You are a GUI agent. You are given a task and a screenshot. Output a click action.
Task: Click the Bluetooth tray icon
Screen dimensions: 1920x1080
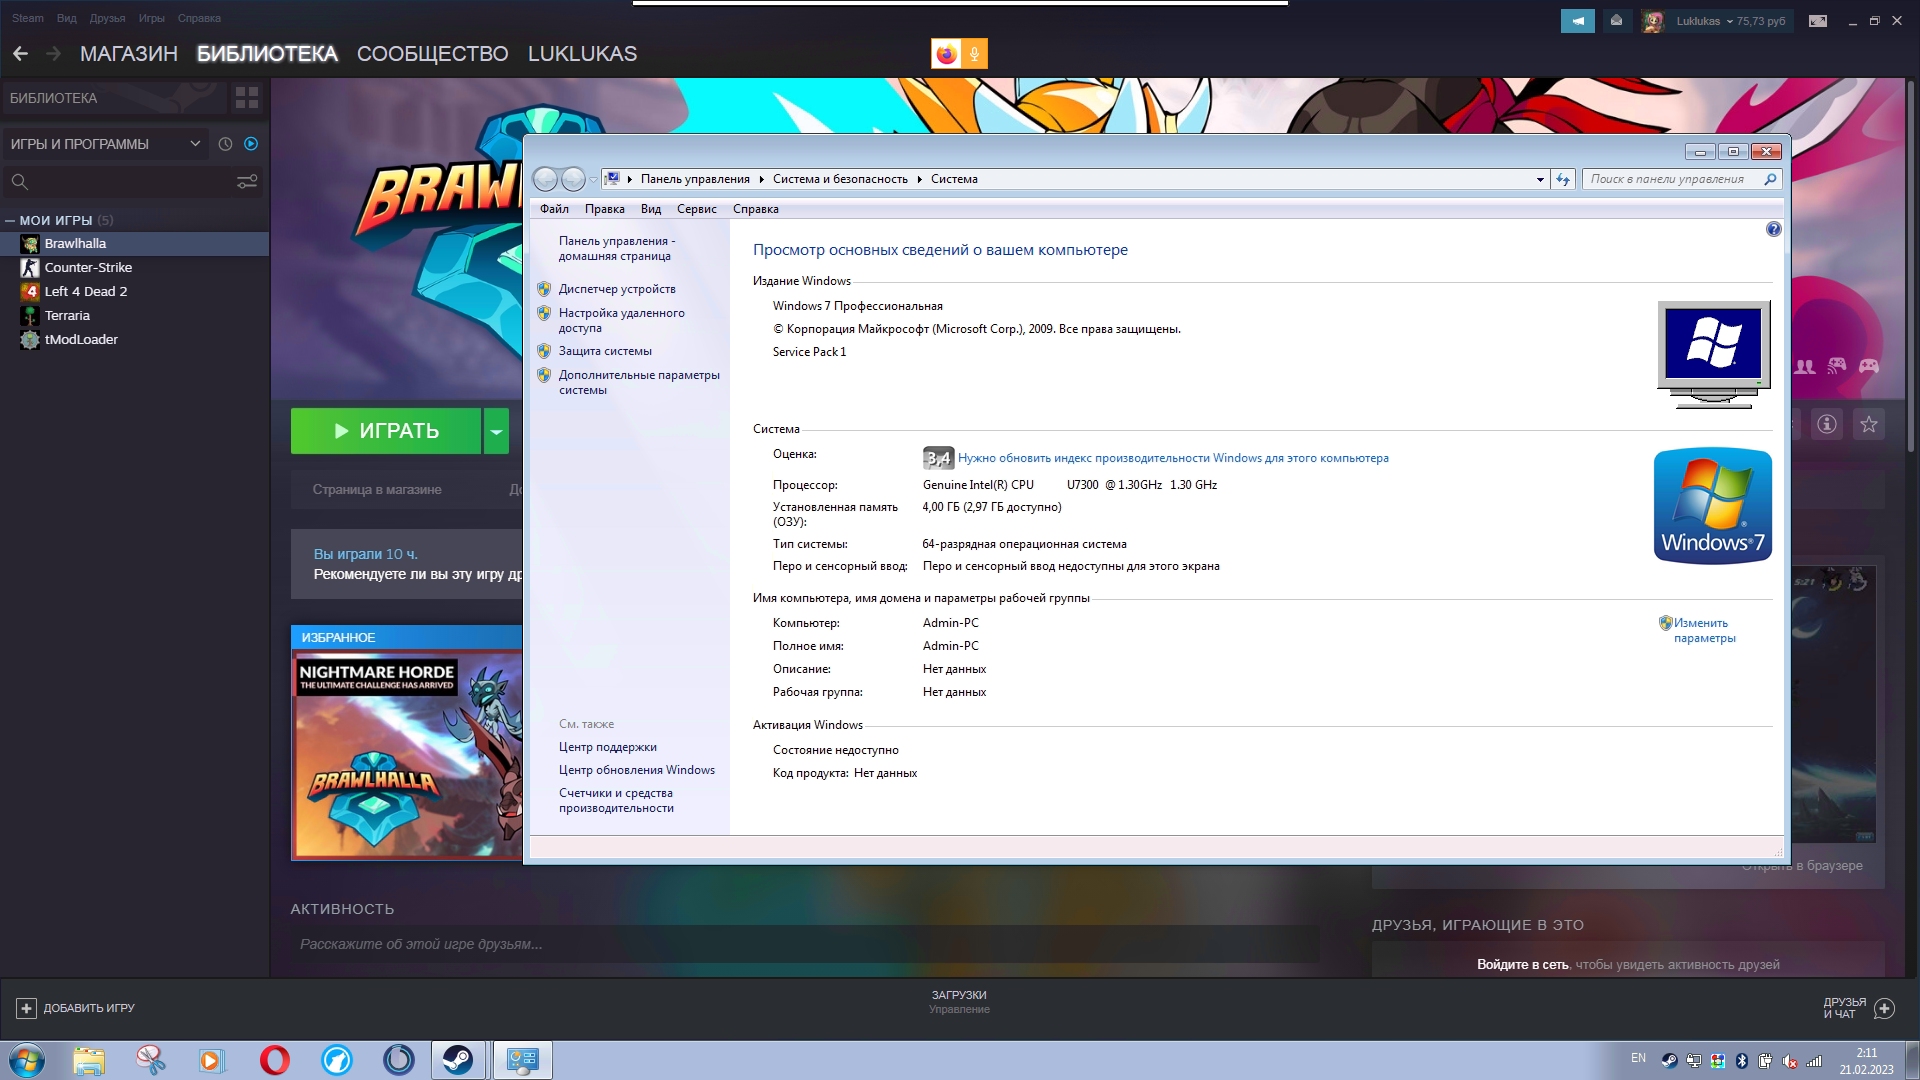pos(1741,1061)
